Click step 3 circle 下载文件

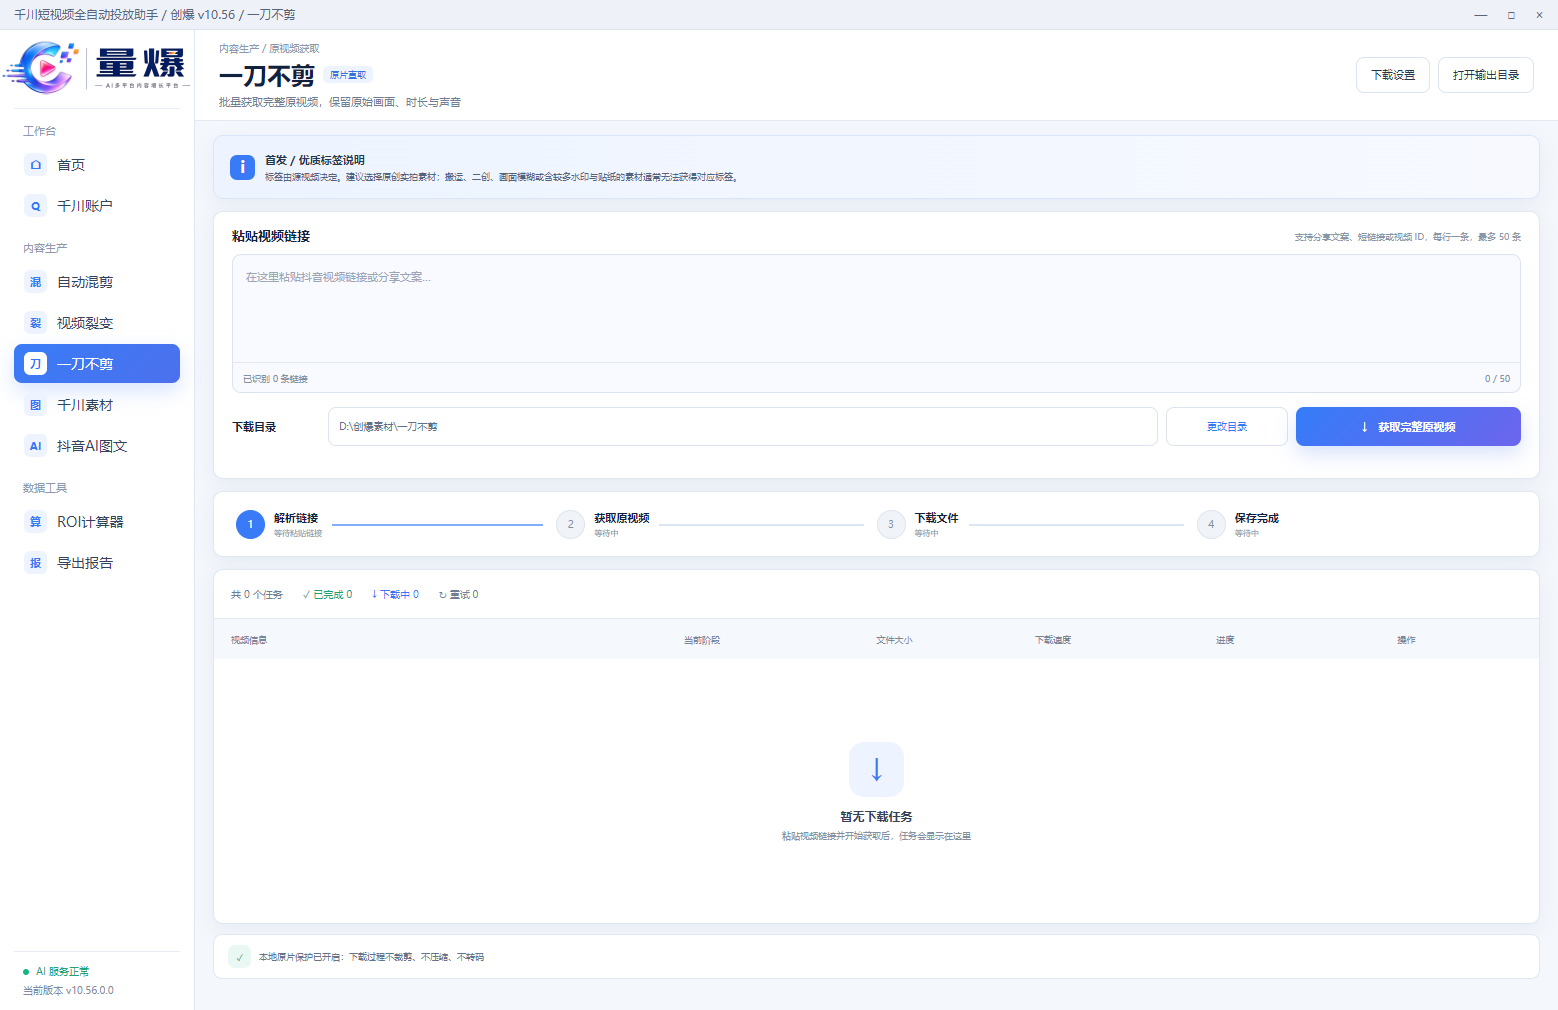point(891,524)
